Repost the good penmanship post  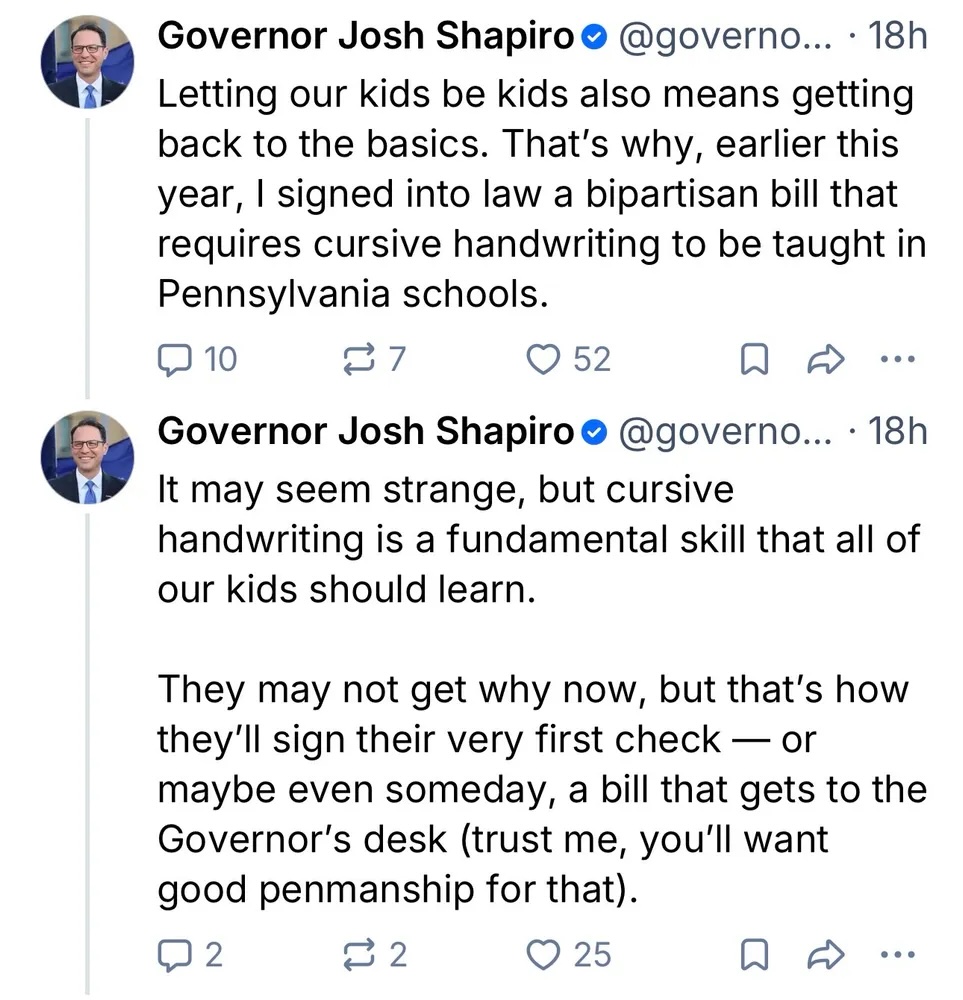(358, 954)
